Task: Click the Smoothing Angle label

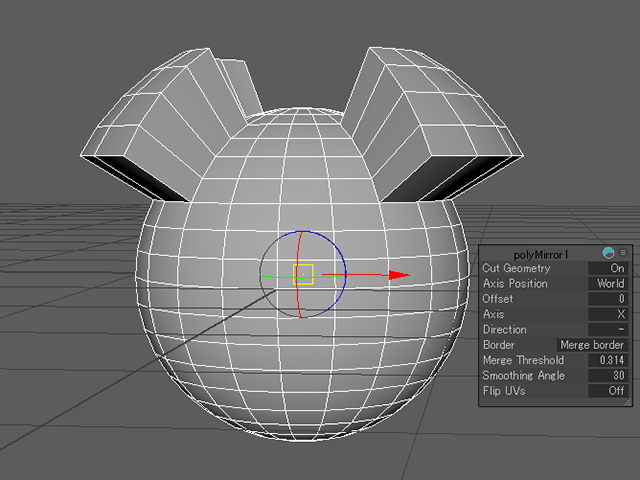Action: [524, 376]
